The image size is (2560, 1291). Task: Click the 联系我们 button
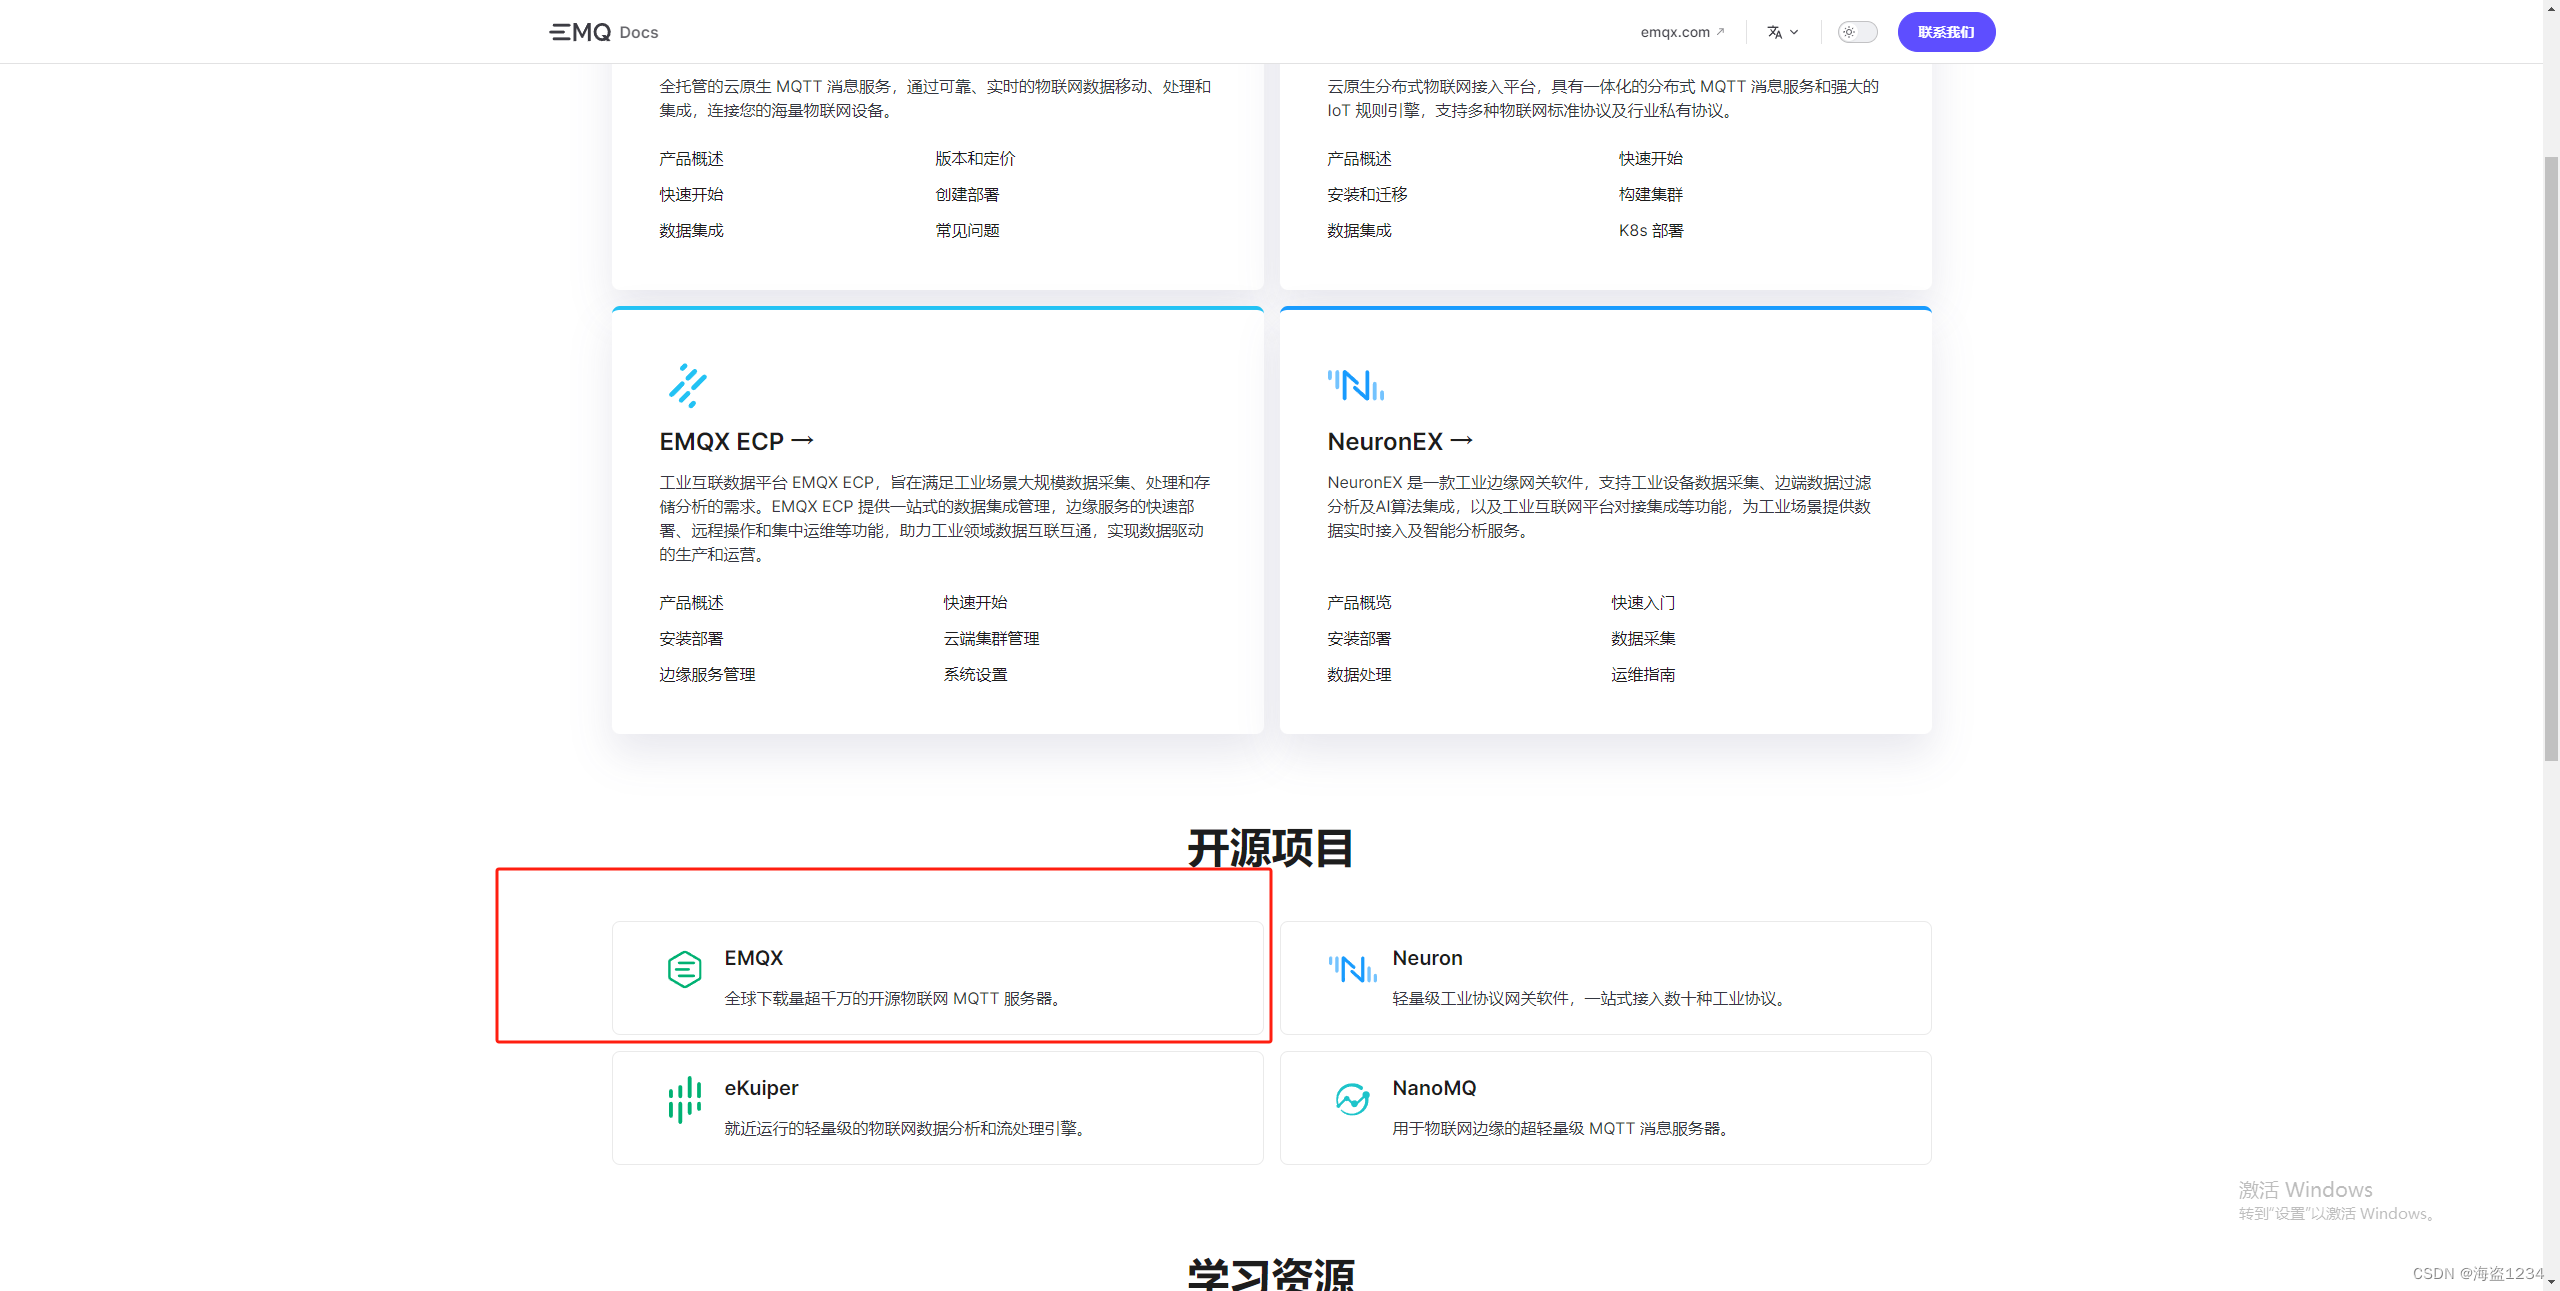[1946, 32]
